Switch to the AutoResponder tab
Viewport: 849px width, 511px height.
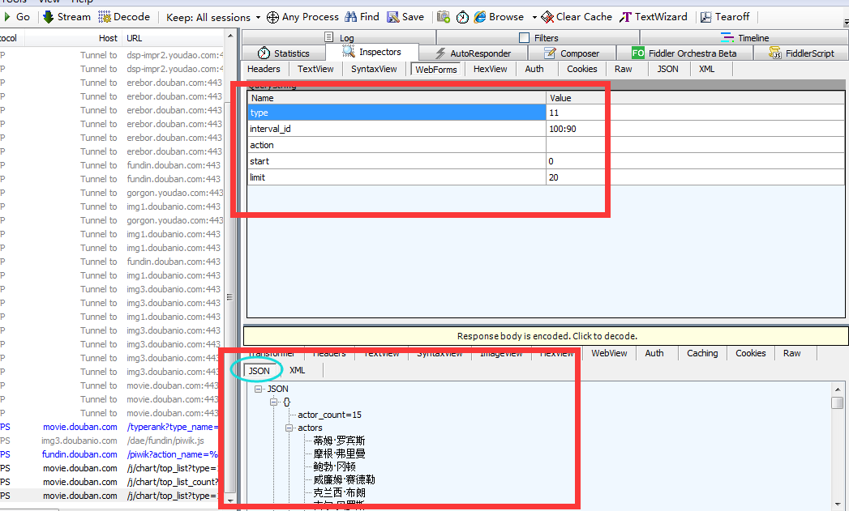pyautogui.click(x=473, y=53)
